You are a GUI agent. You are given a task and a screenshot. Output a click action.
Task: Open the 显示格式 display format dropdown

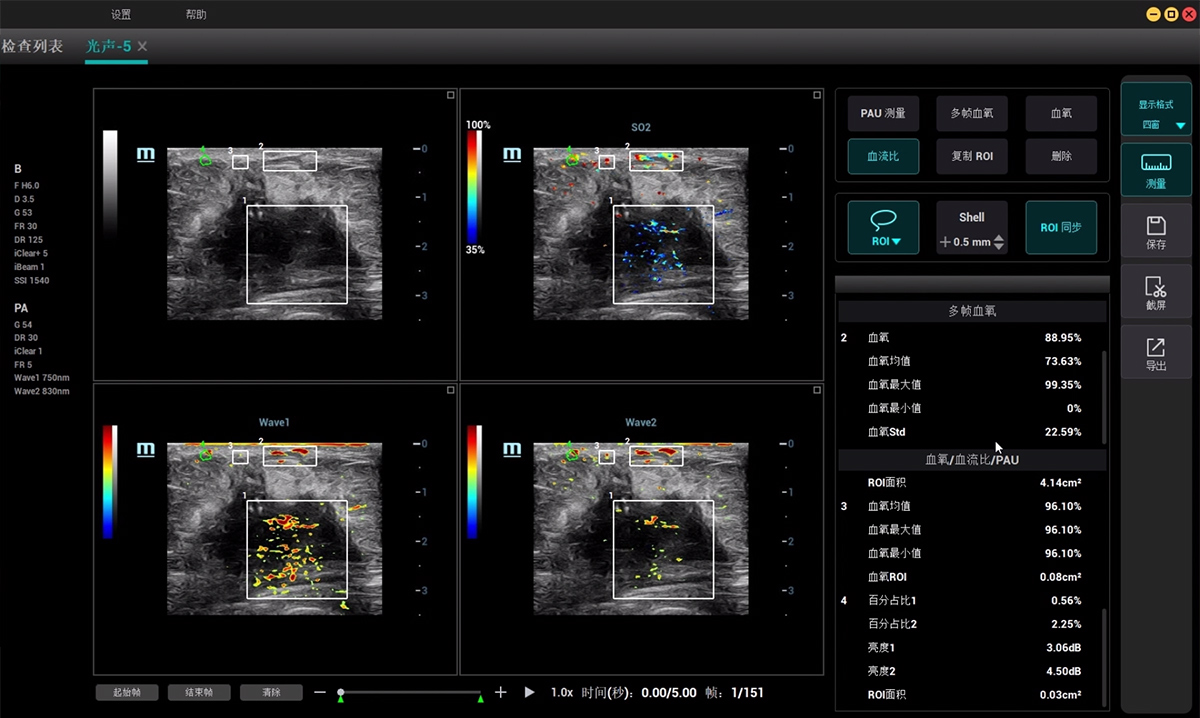point(1156,110)
